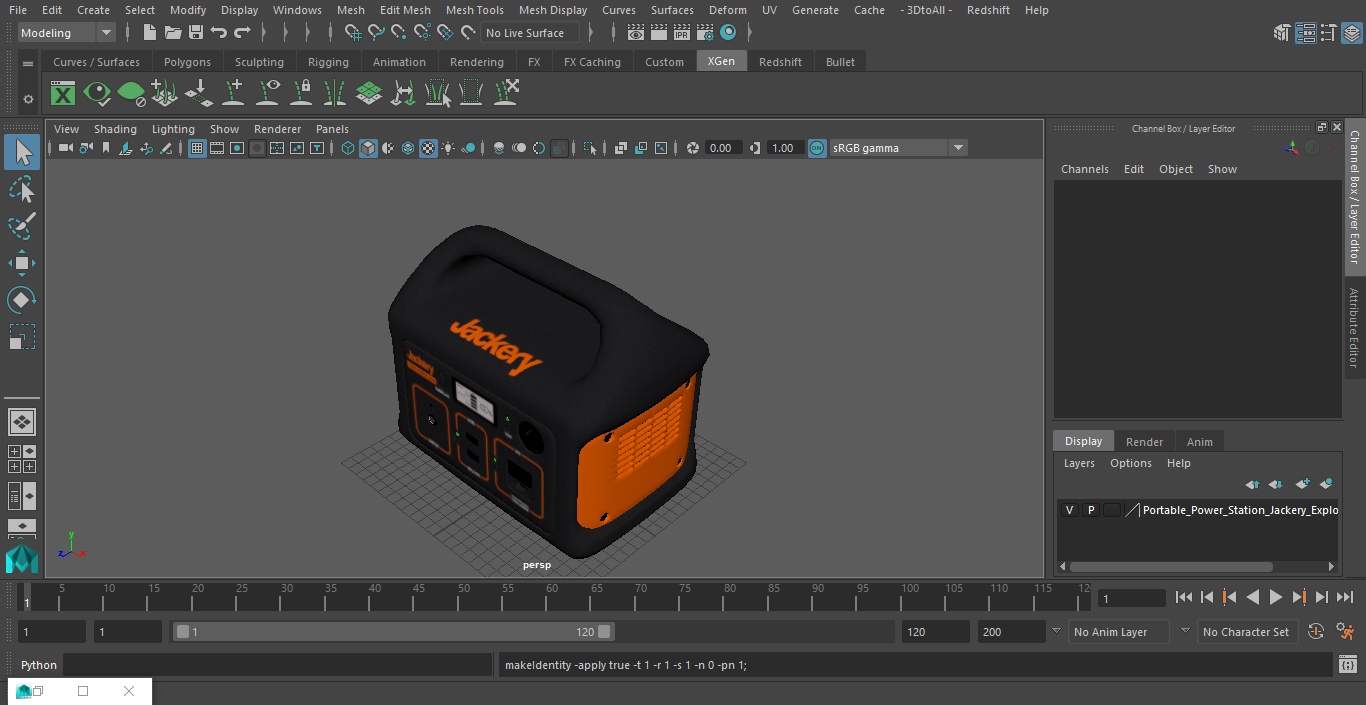Open the render settings clapper icon
The width and height of the screenshot is (1366, 705).
tap(705, 33)
